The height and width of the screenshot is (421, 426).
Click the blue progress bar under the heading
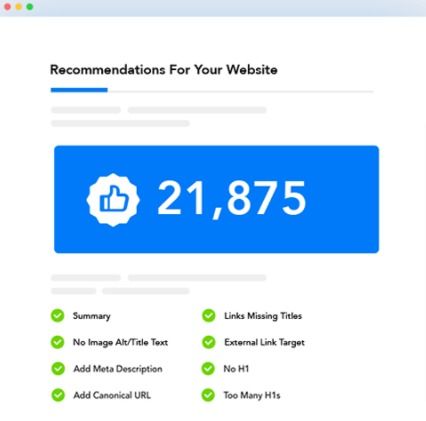[x=79, y=90]
